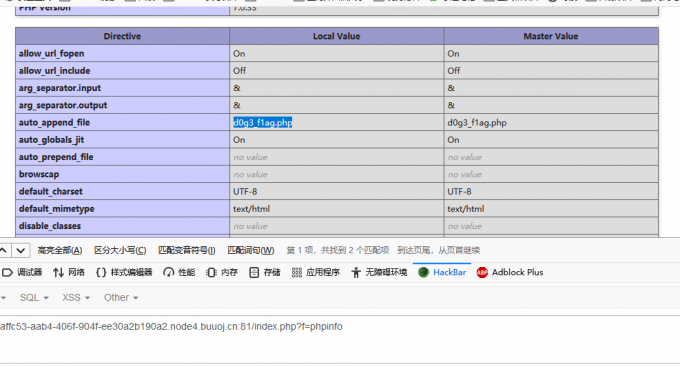Switch to the HackBar tab
The image size is (680, 367).
(442, 272)
